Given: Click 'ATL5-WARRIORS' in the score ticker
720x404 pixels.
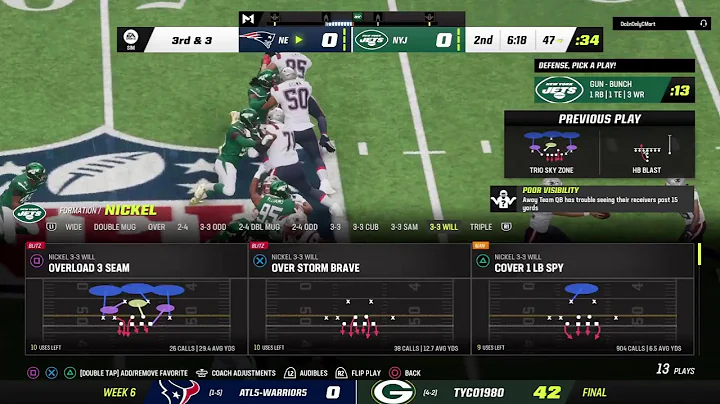Looking at the screenshot, I should point(273,393).
